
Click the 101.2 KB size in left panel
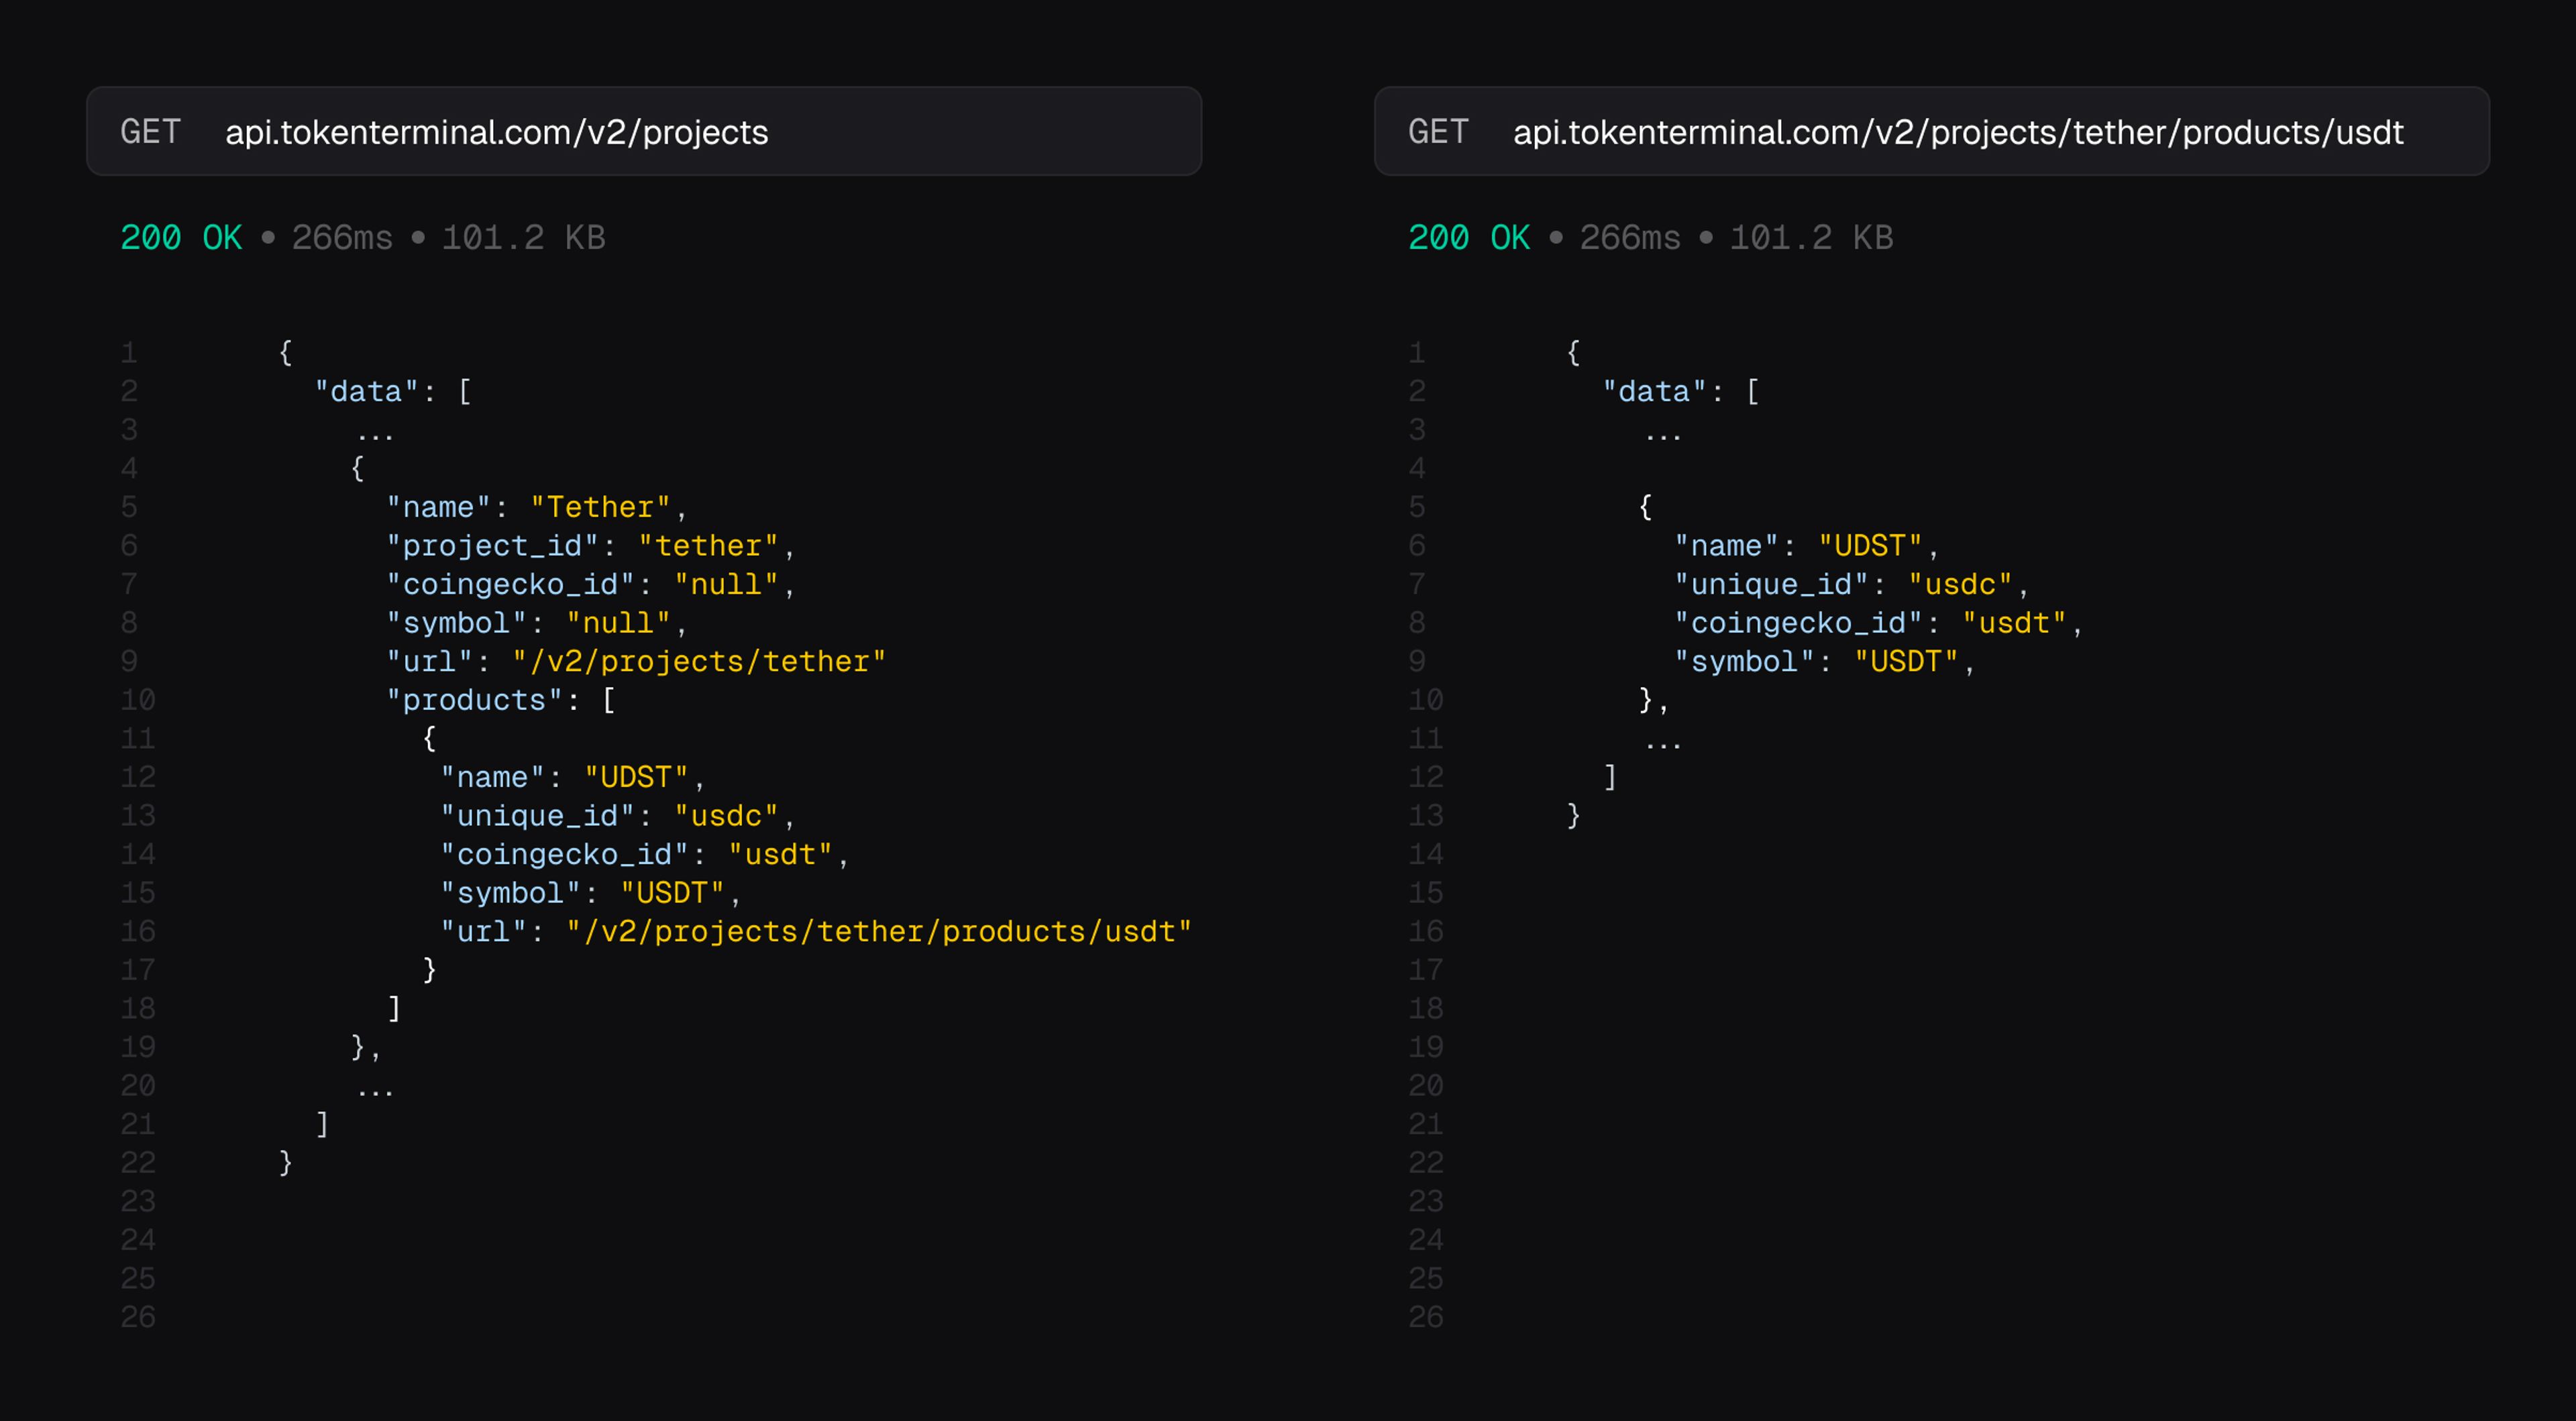523,238
